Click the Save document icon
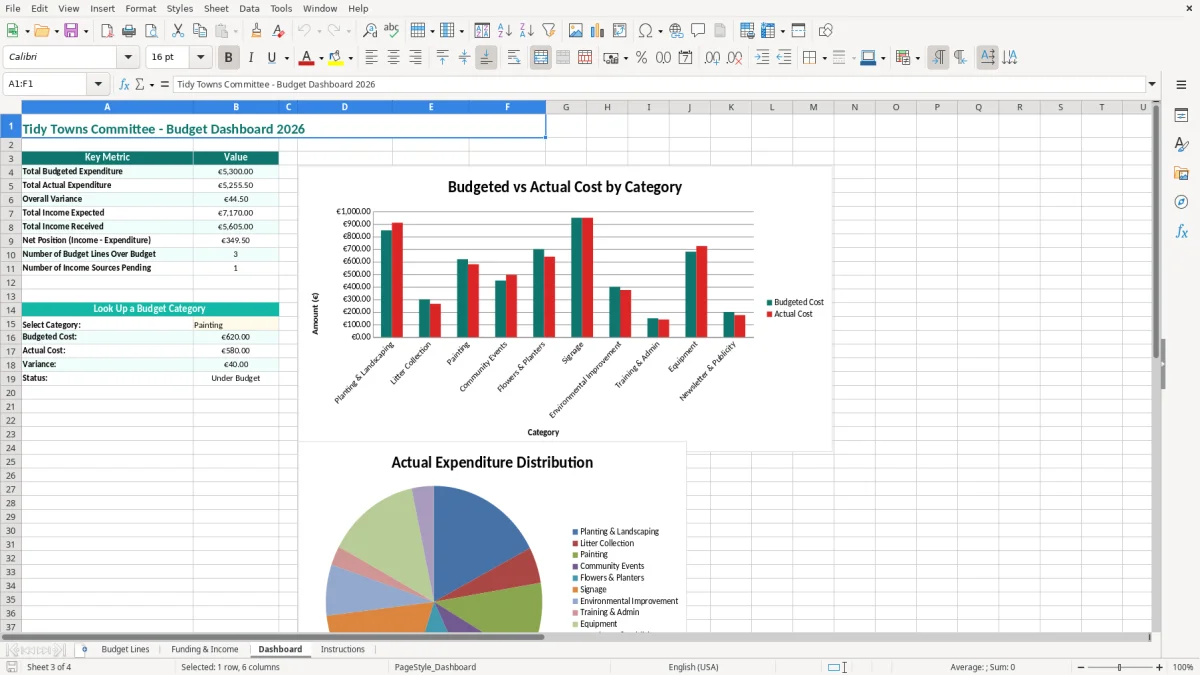Image resolution: width=1200 pixels, height=675 pixels. pos(71,31)
